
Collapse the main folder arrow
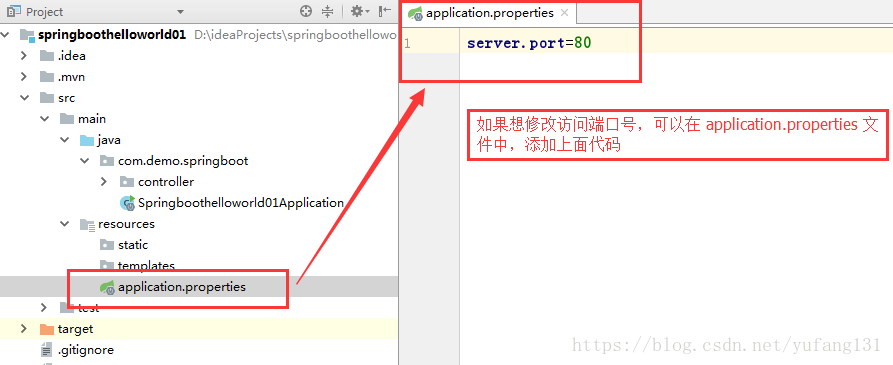[44, 119]
